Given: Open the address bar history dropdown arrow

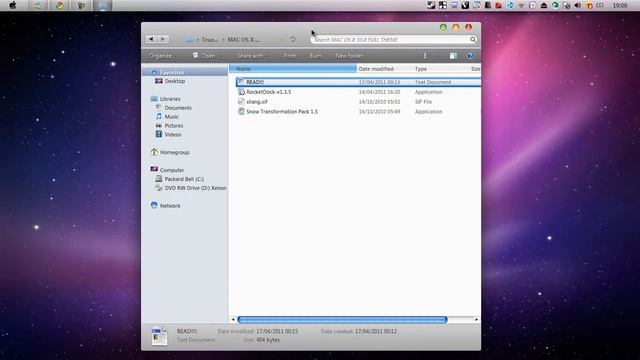Looking at the screenshot, I should tap(282, 40).
